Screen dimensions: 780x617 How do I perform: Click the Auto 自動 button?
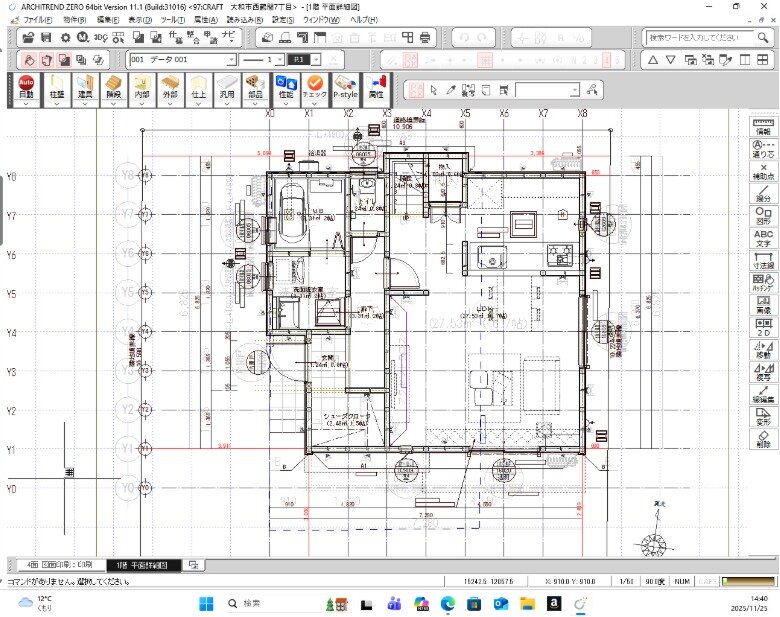point(26,86)
